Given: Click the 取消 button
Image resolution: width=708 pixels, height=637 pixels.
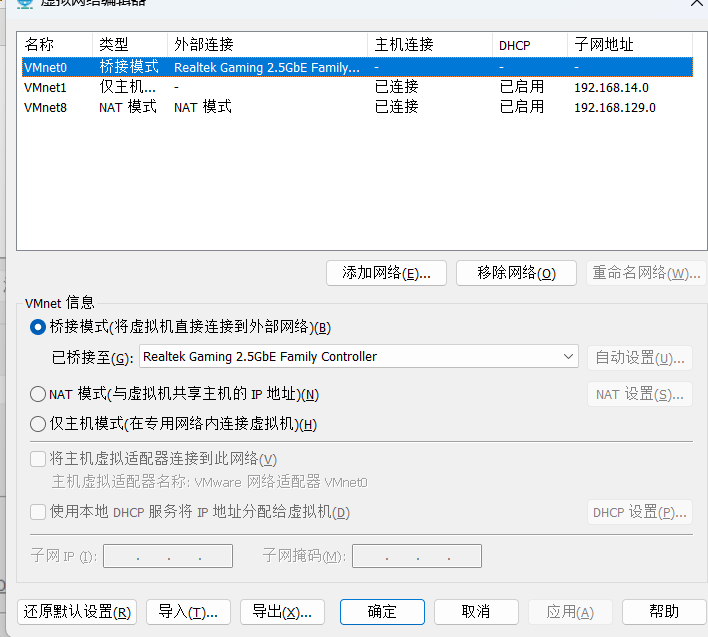Looking at the screenshot, I should coord(476,612).
